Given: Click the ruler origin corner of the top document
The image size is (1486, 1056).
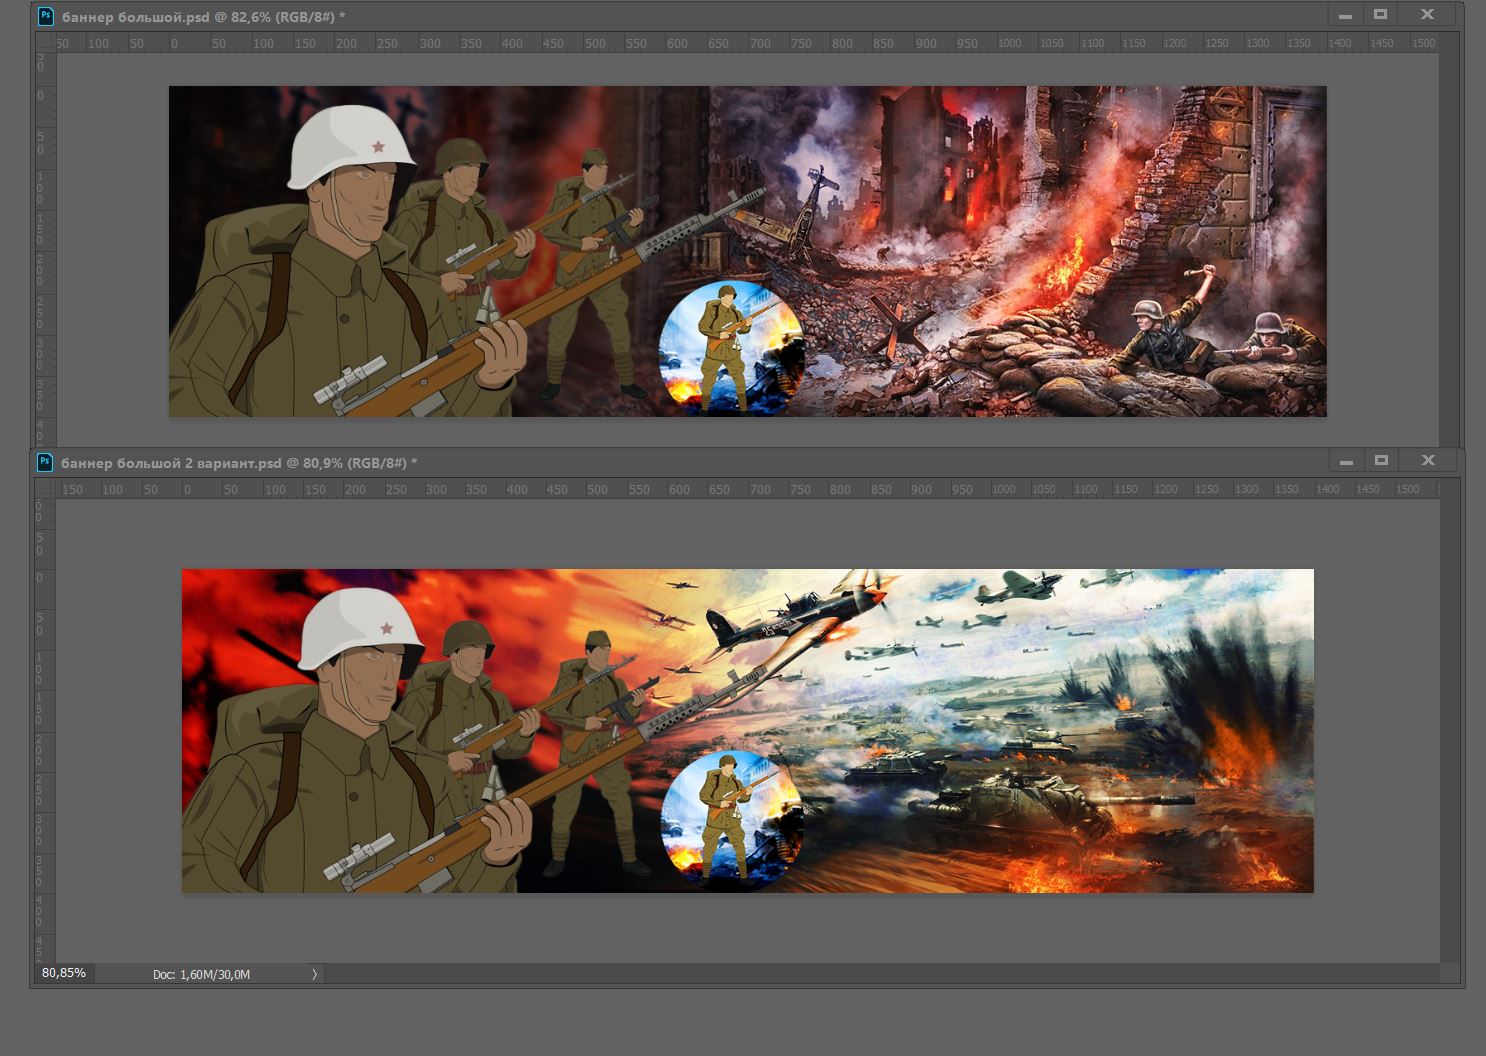Looking at the screenshot, I should click(x=46, y=43).
